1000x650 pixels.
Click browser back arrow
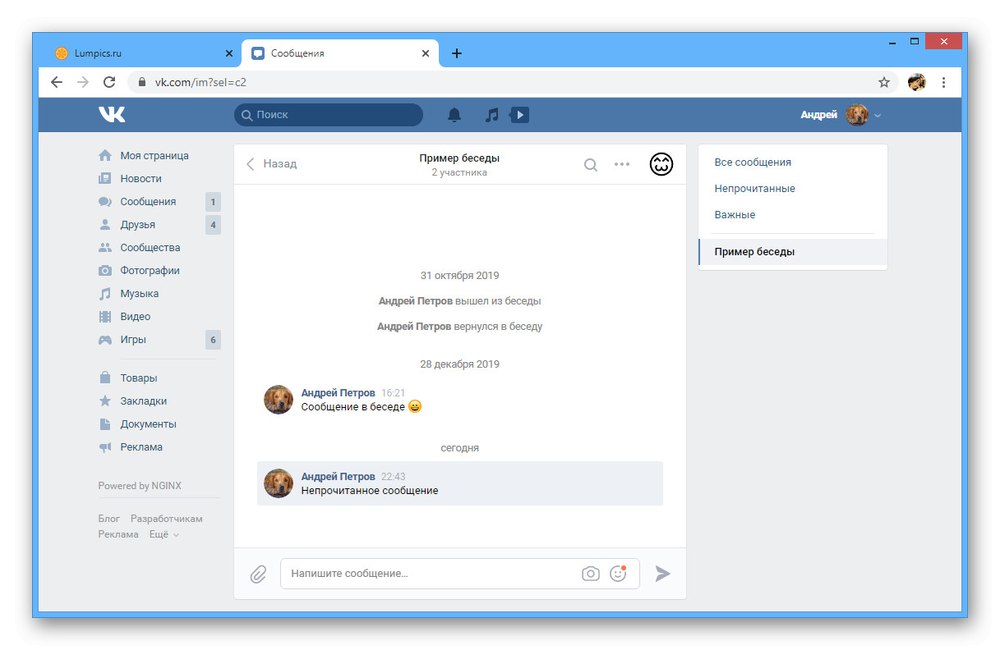tap(57, 82)
